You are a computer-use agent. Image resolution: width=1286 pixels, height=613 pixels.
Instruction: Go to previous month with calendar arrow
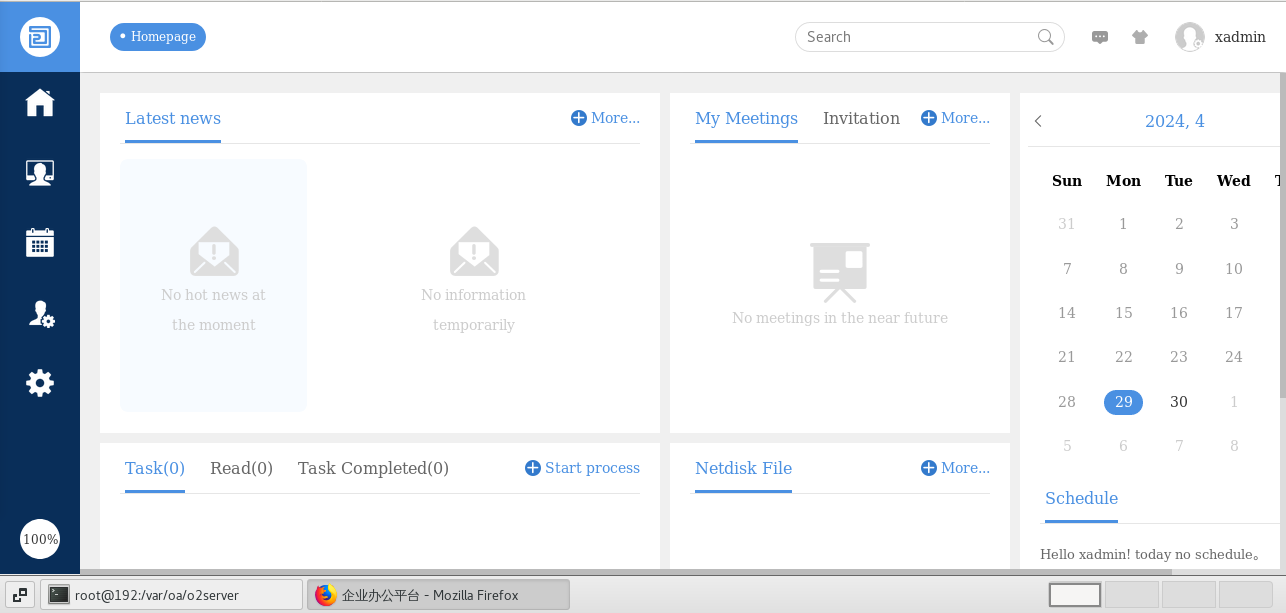[x=1038, y=121]
